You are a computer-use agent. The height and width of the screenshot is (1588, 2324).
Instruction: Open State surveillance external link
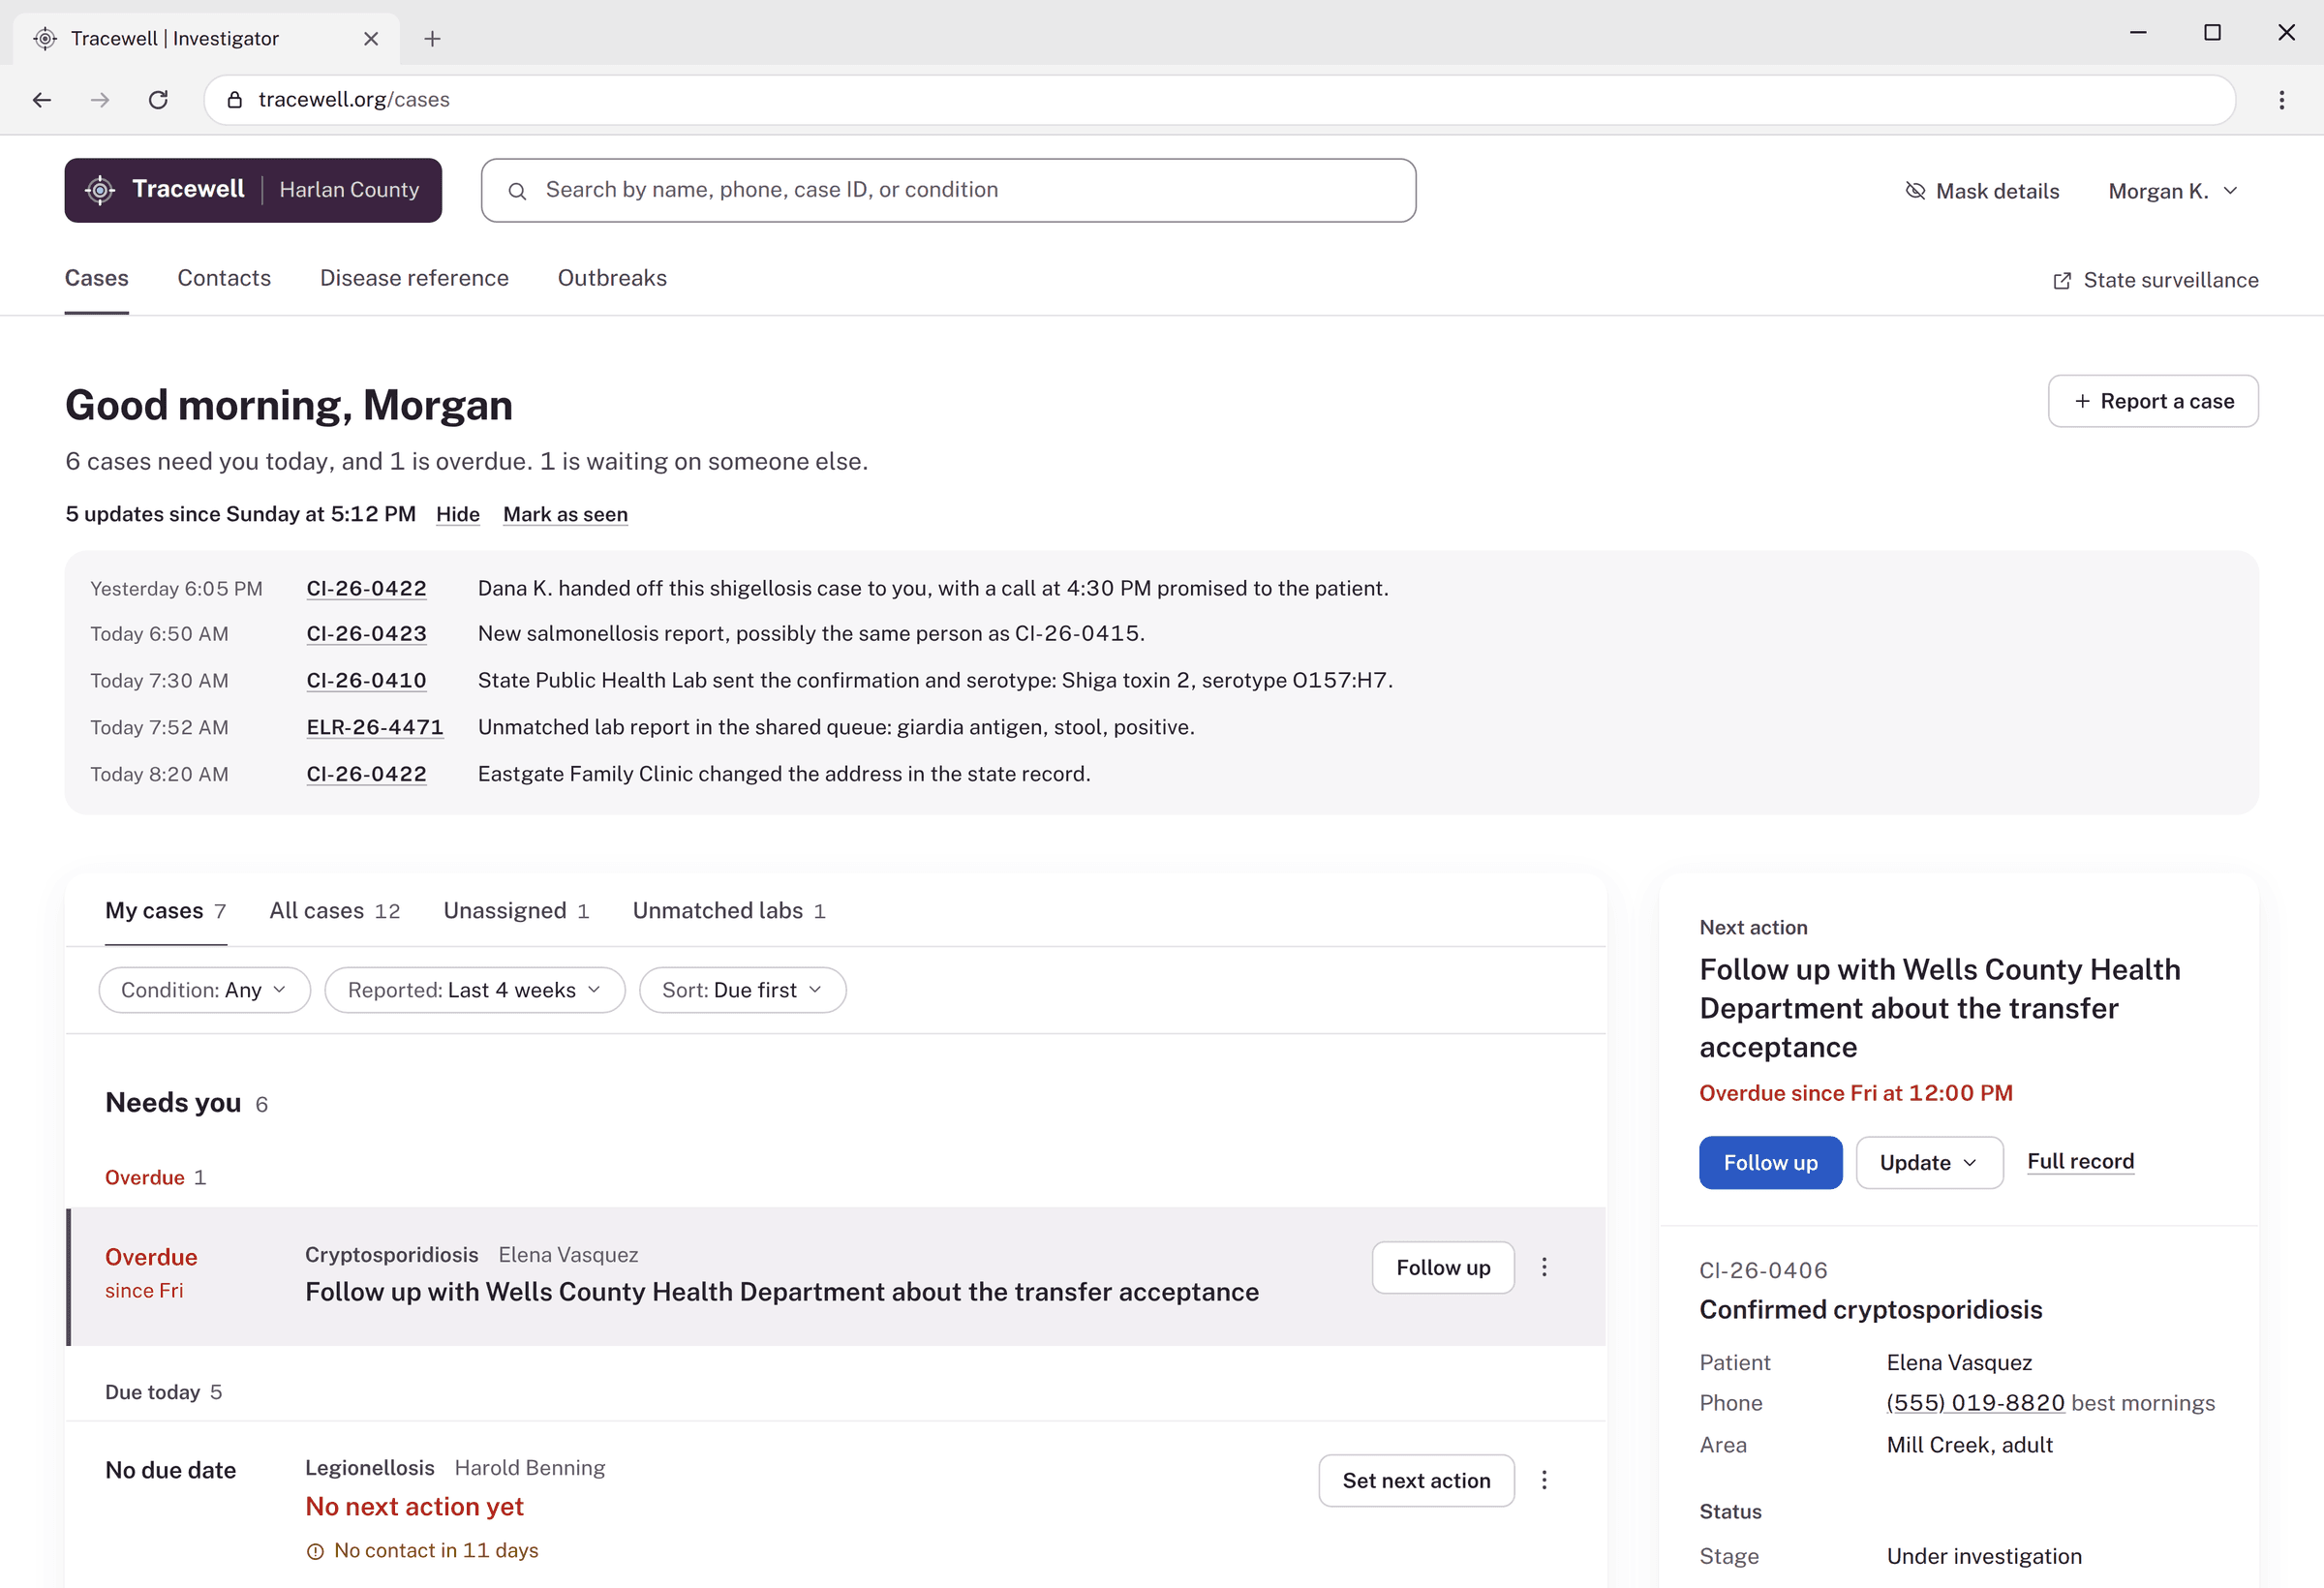pos(2155,280)
